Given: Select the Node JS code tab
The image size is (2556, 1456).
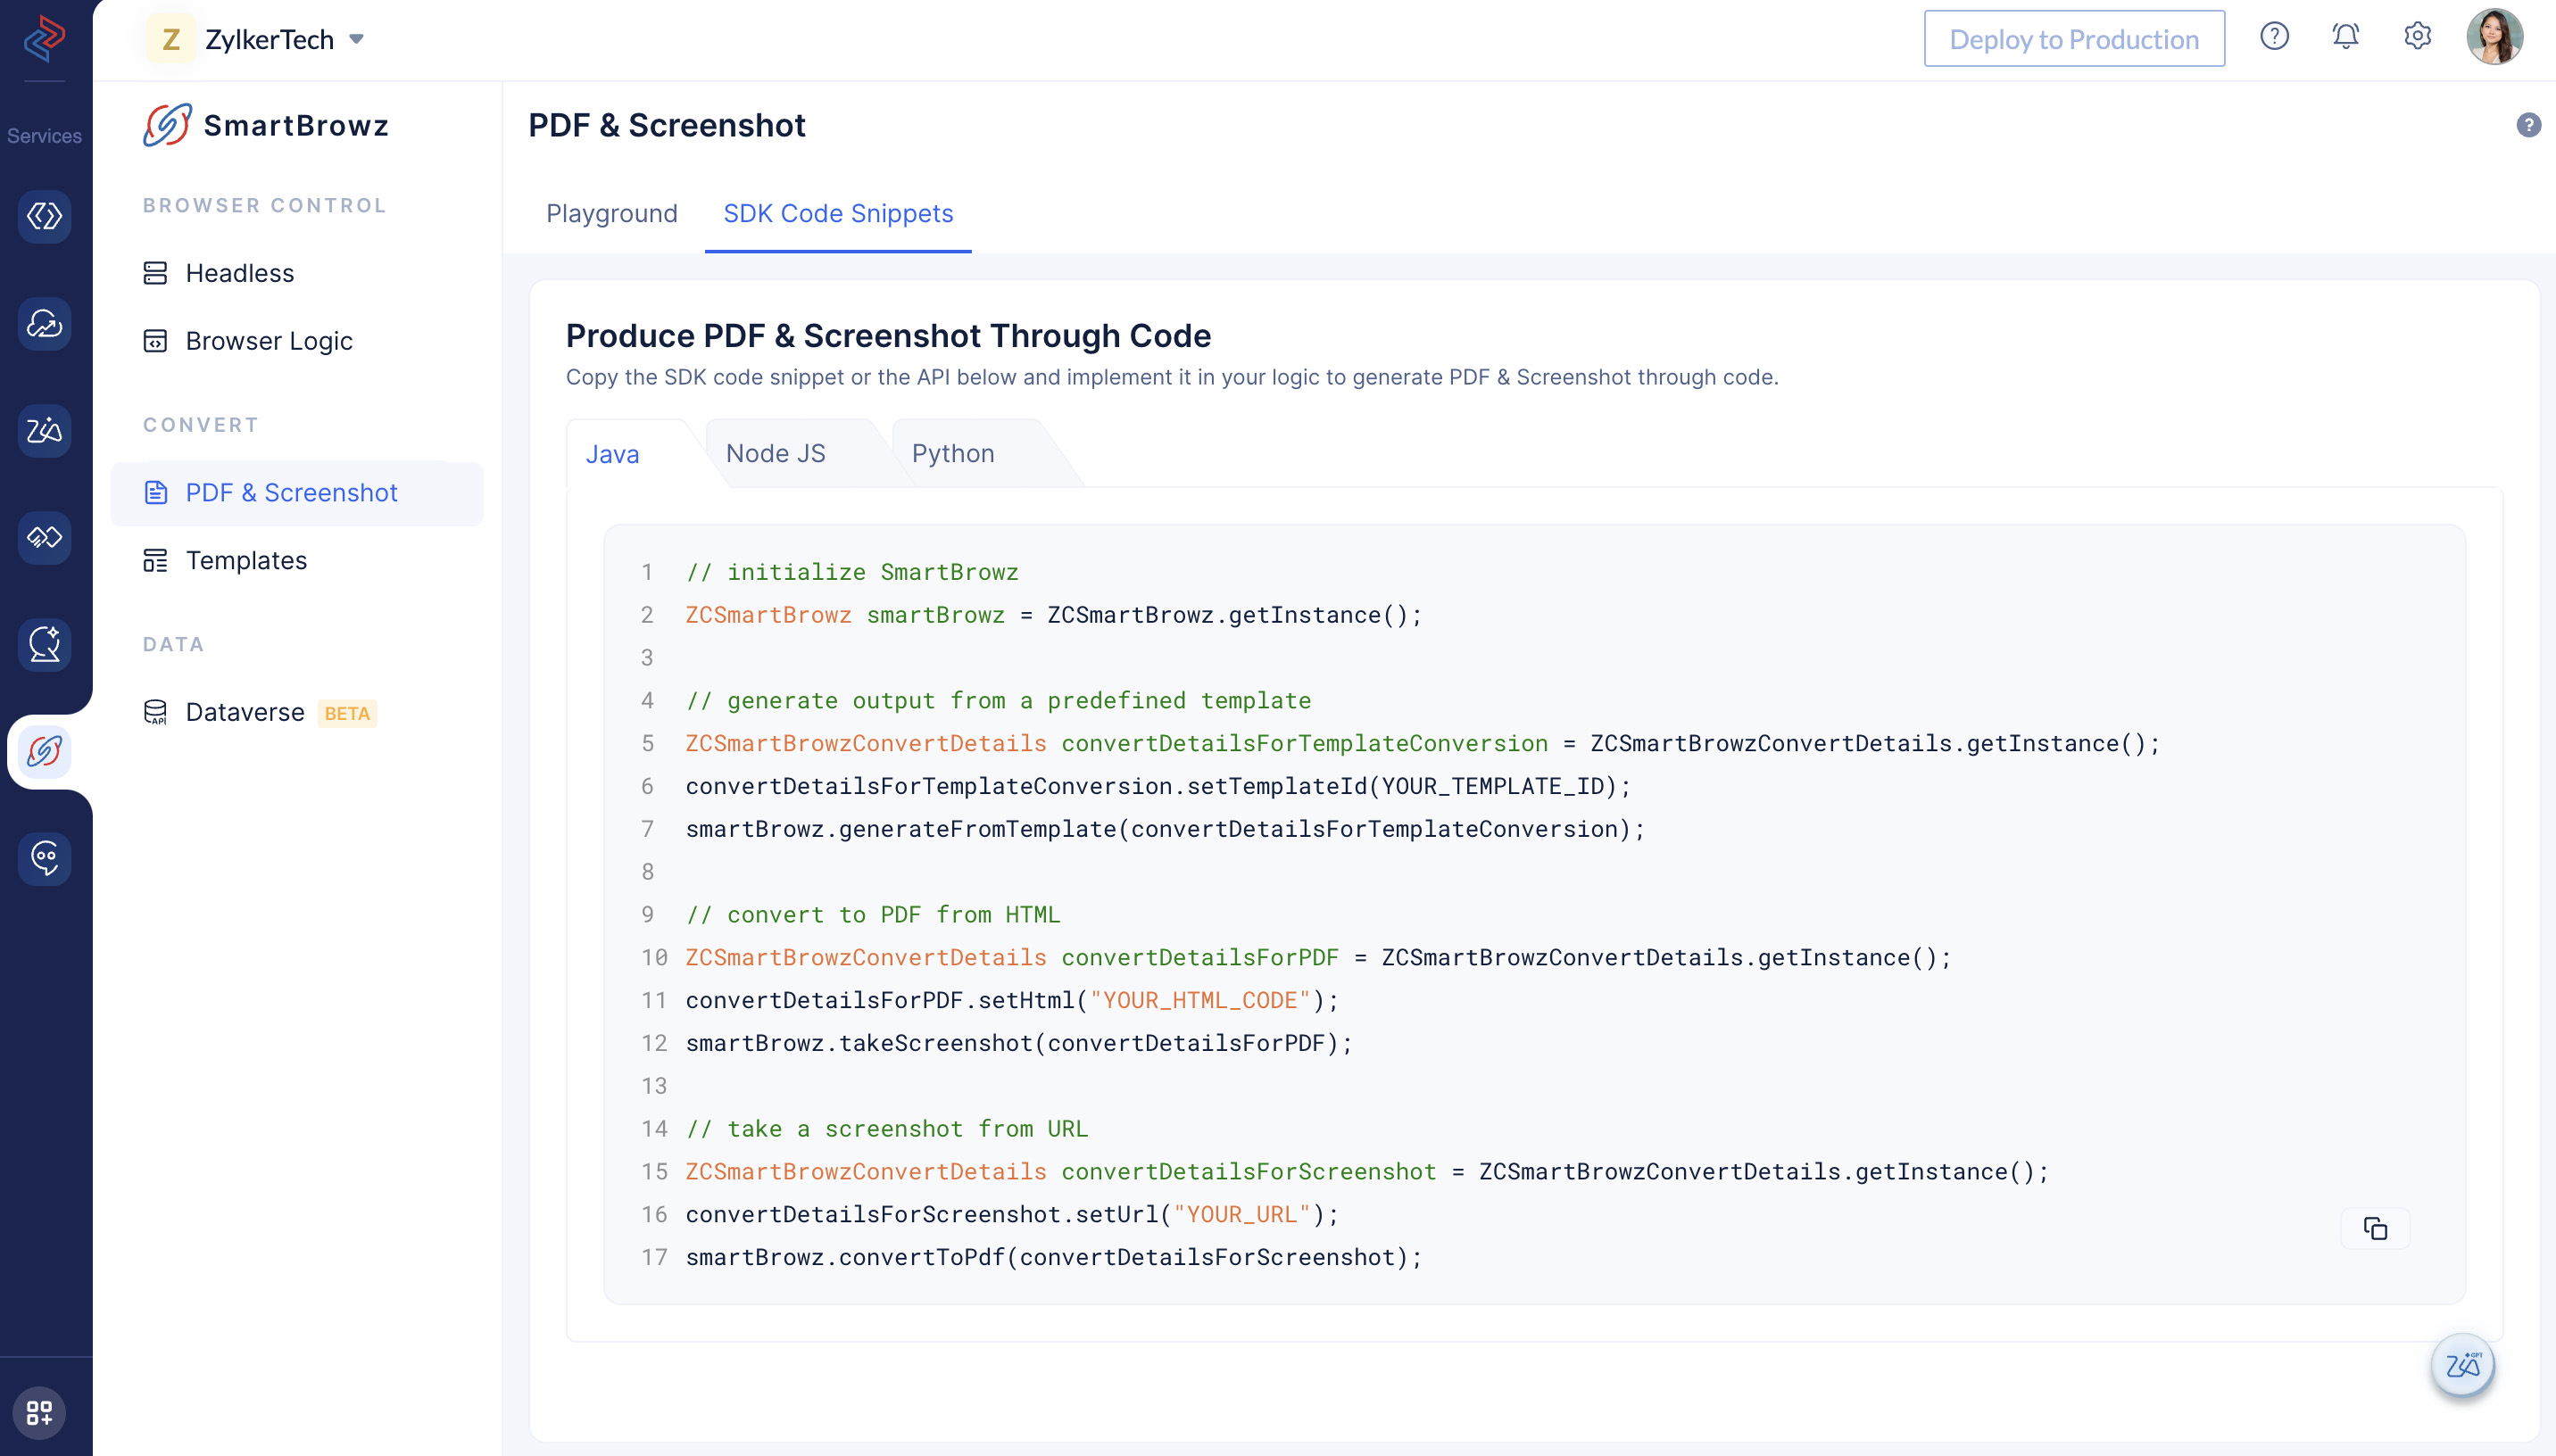Looking at the screenshot, I should (775, 453).
